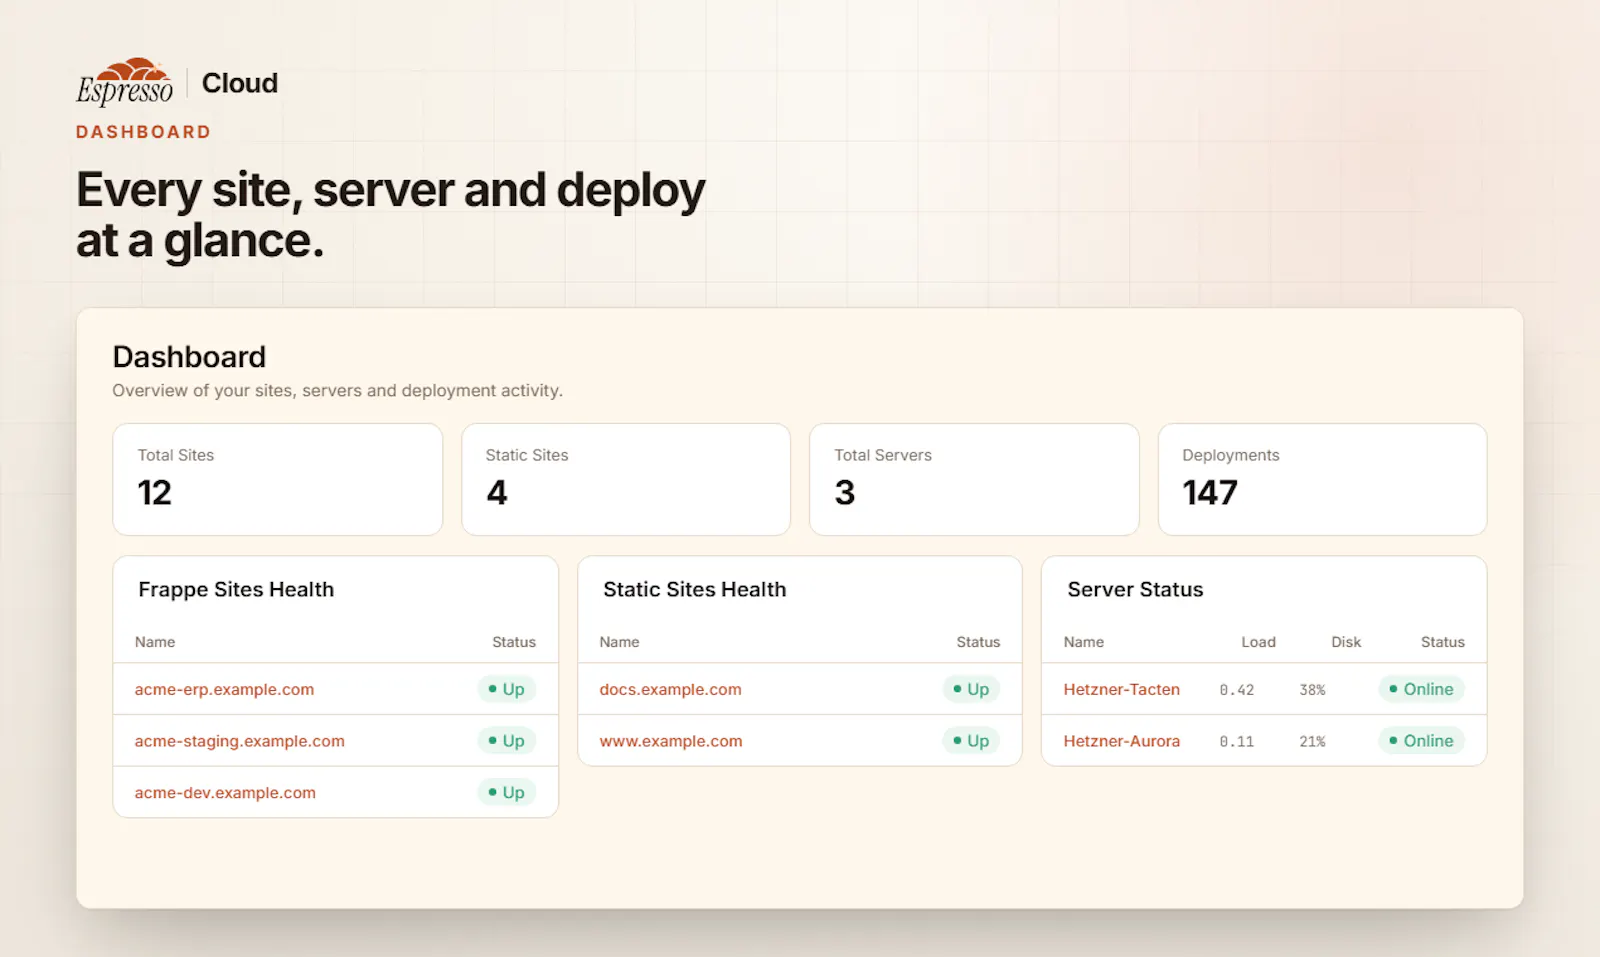1600x957 pixels.
Task: Click Up status badge for acme-erp.example.com
Action: tap(506, 689)
